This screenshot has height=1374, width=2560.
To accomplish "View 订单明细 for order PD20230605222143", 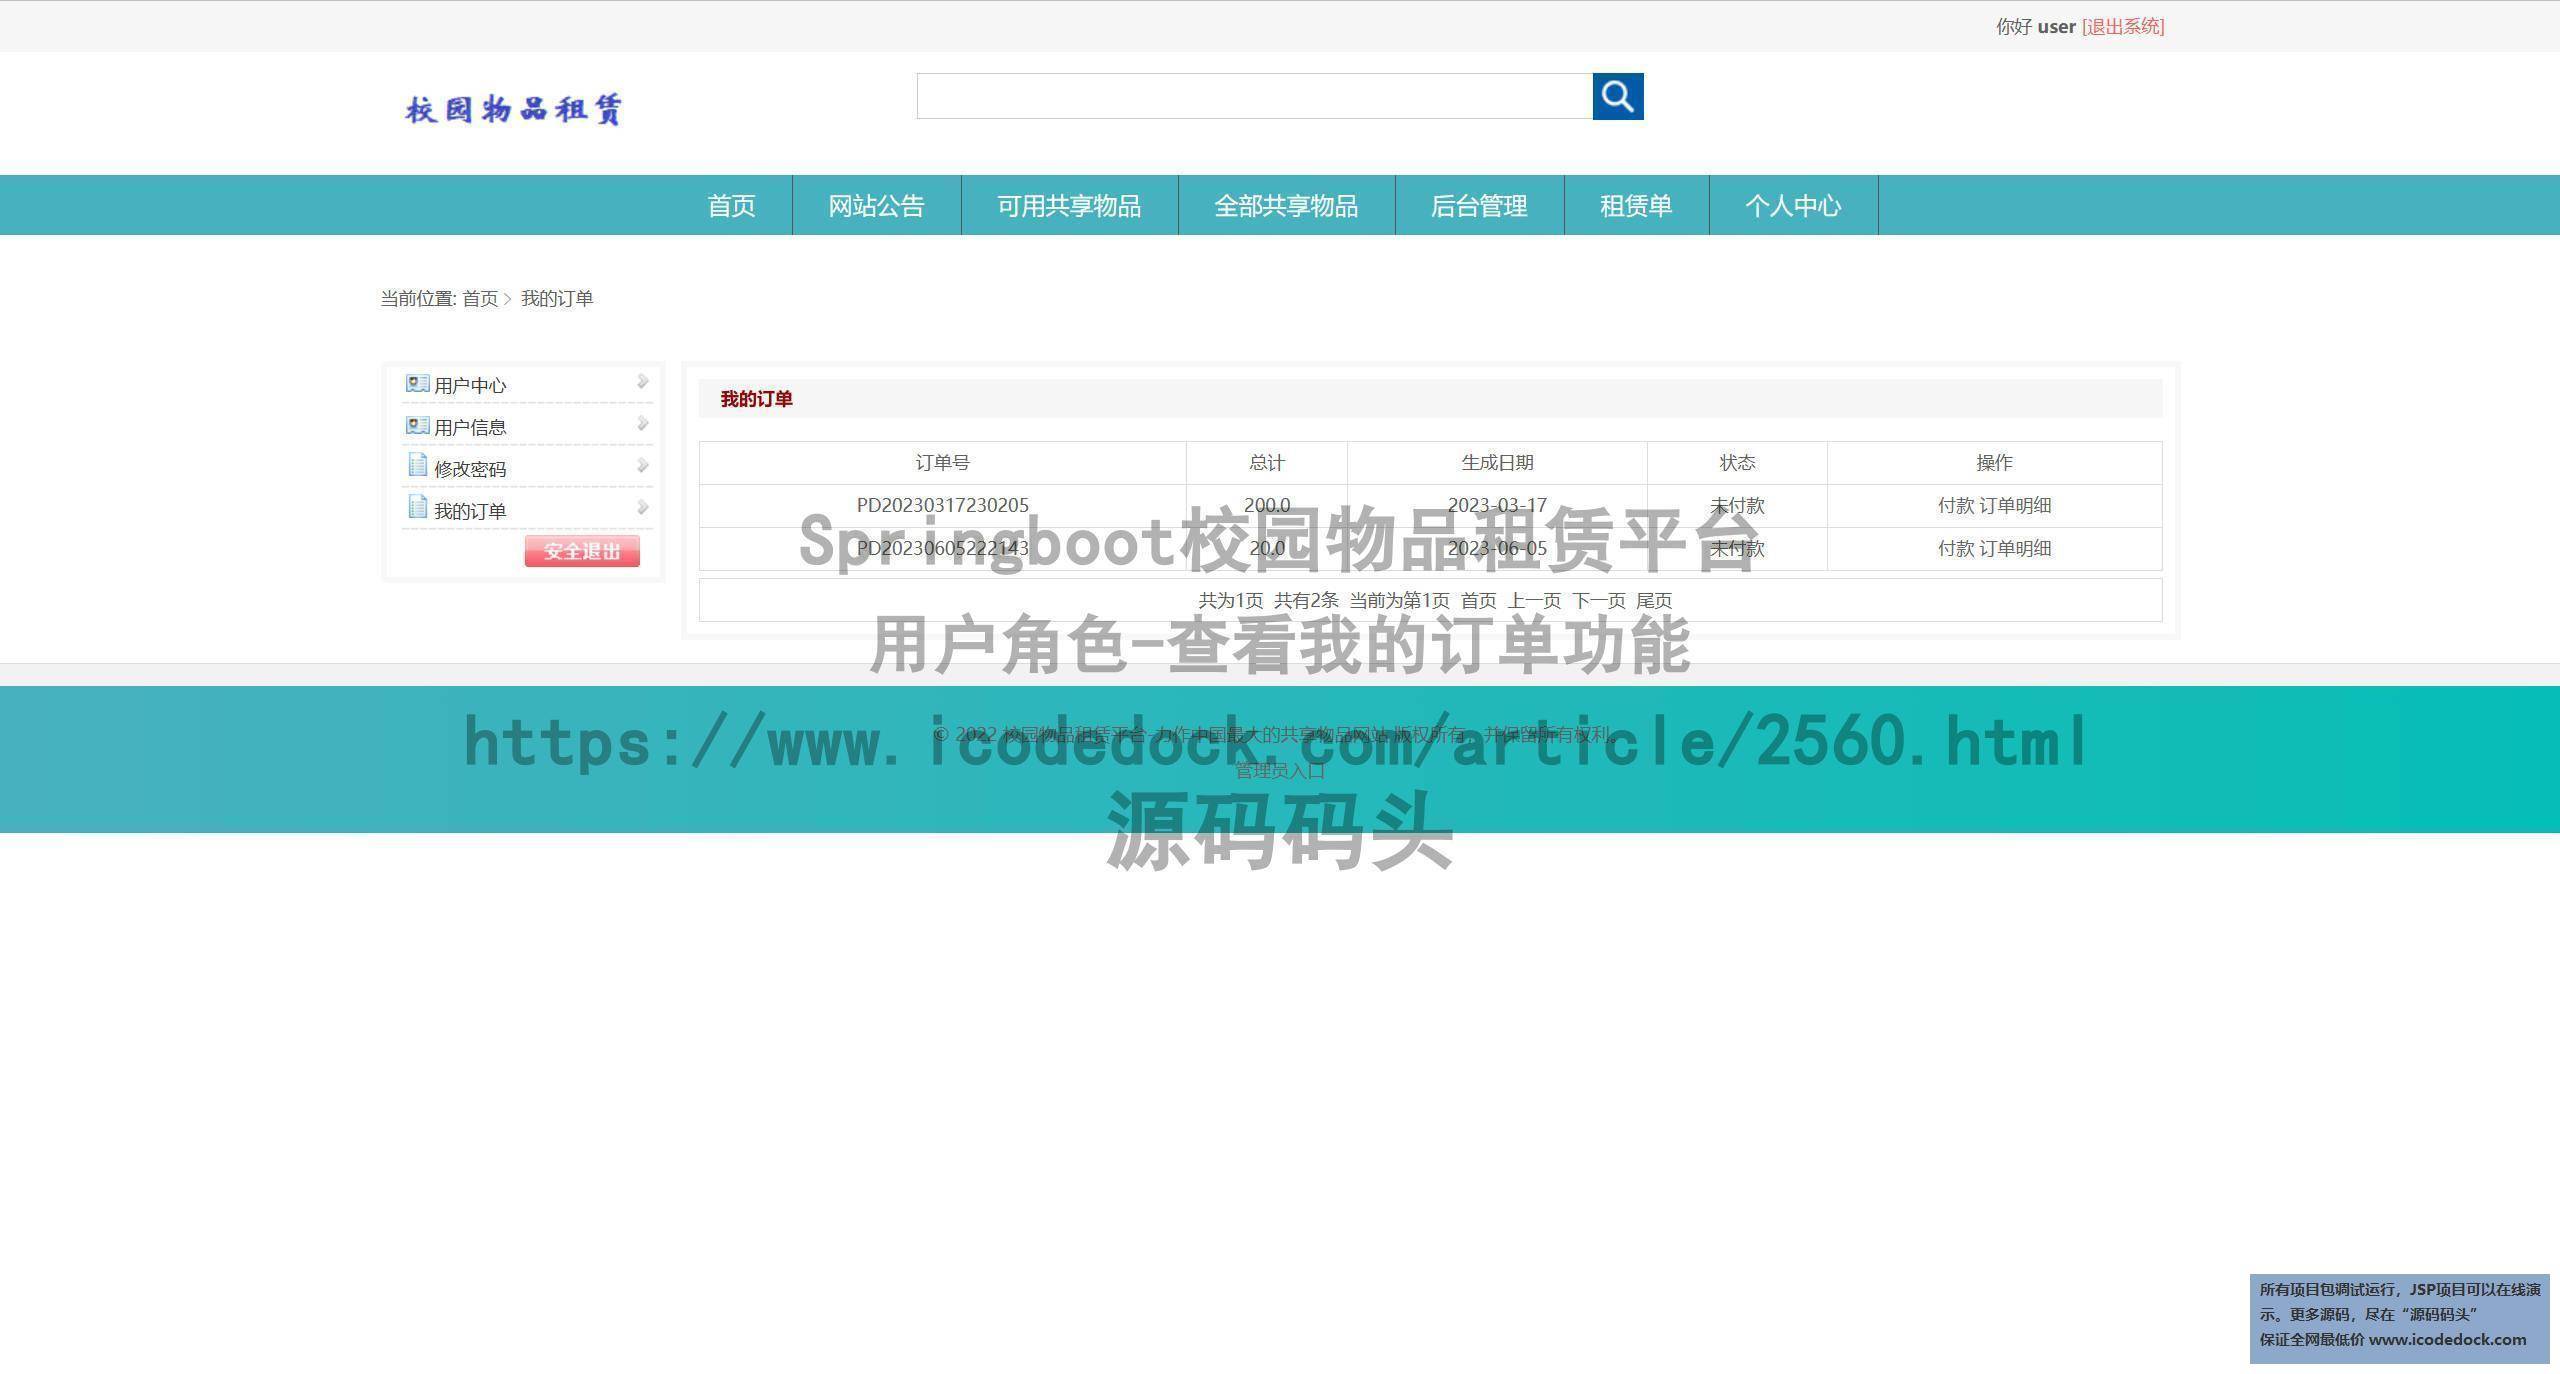I will click(2015, 549).
